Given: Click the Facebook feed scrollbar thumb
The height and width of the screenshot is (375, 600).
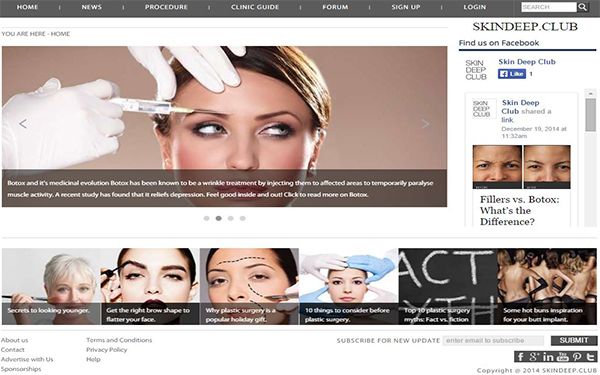Looking at the screenshot, I should 590,115.
